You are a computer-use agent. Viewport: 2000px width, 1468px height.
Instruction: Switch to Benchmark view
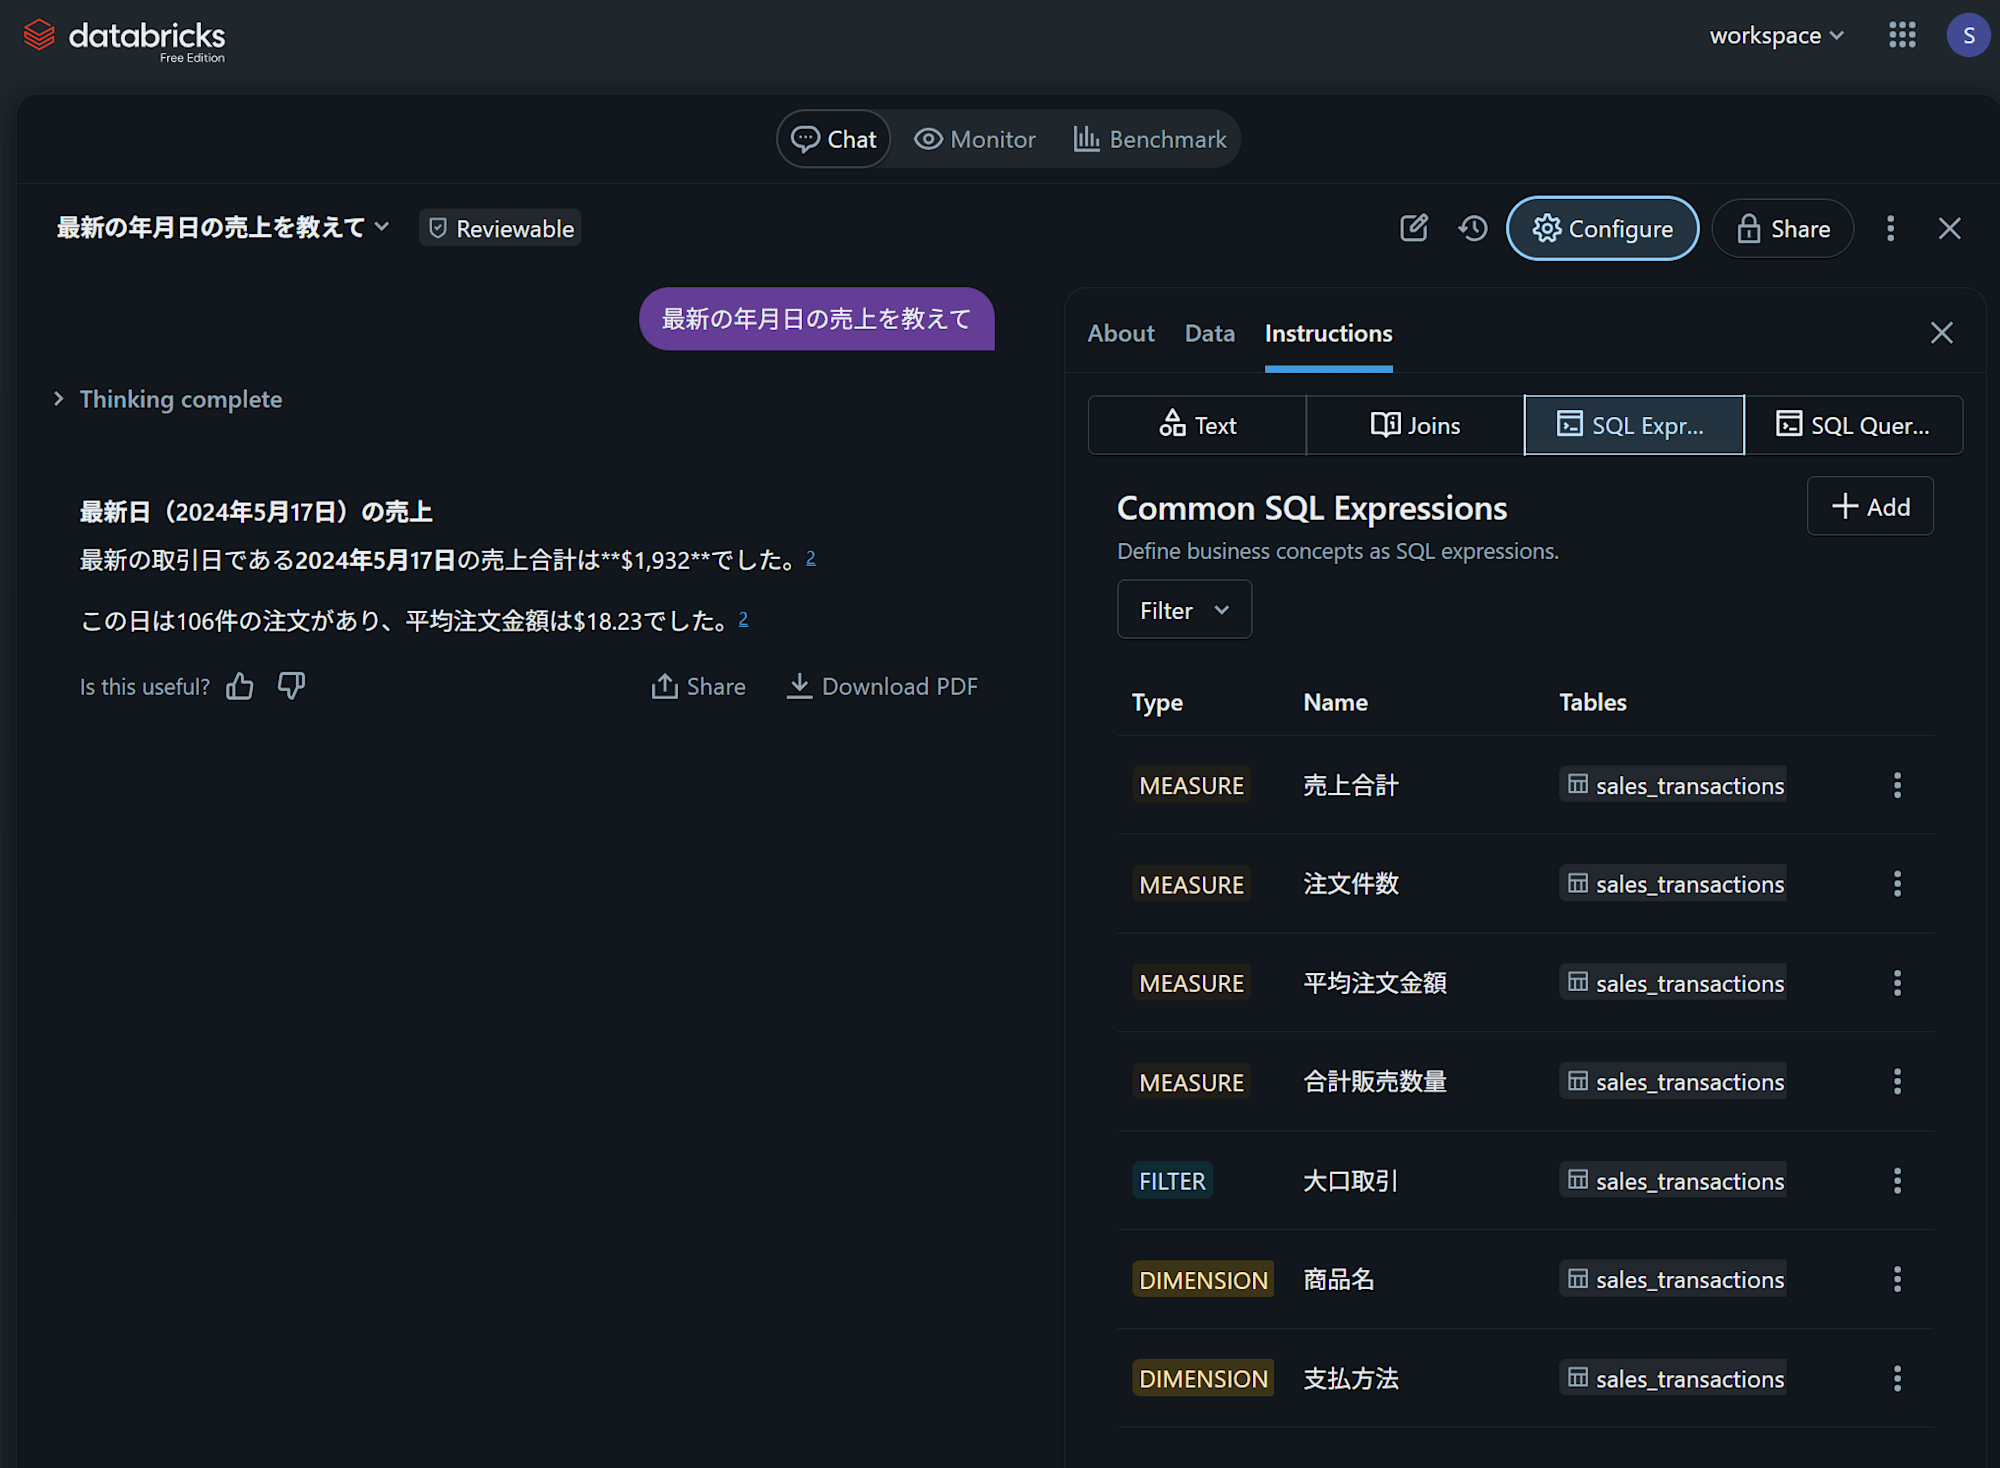coord(1150,139)
